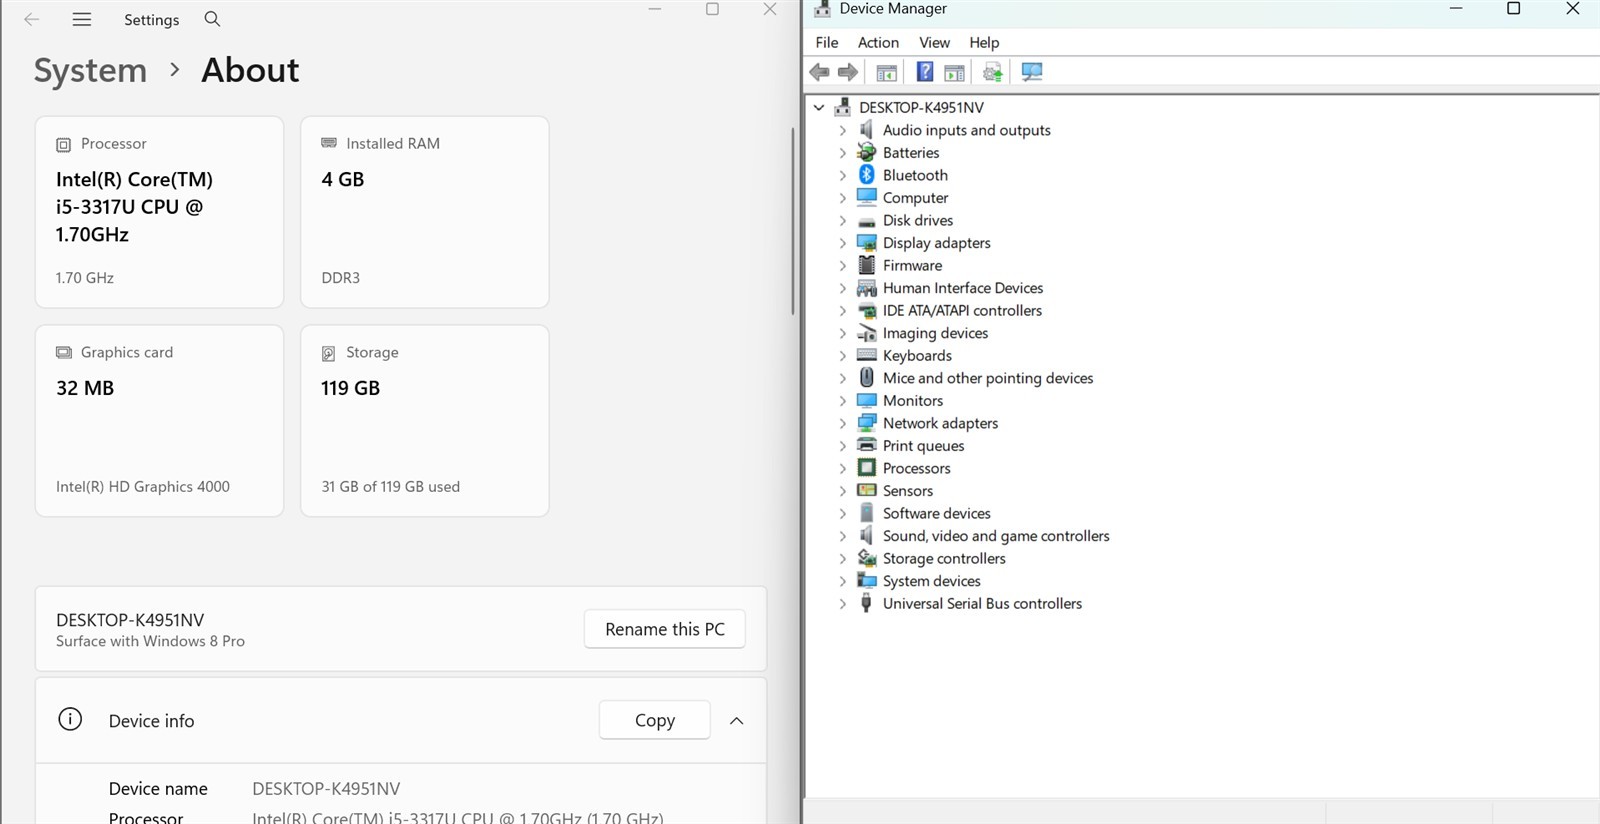This screenshot has width=1600, height=824.
Task: Click the Keyboards category icon
Action: point(867,355)
